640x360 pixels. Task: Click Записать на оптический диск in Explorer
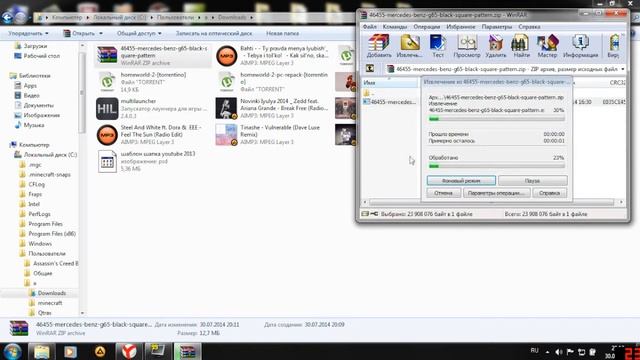214,33
